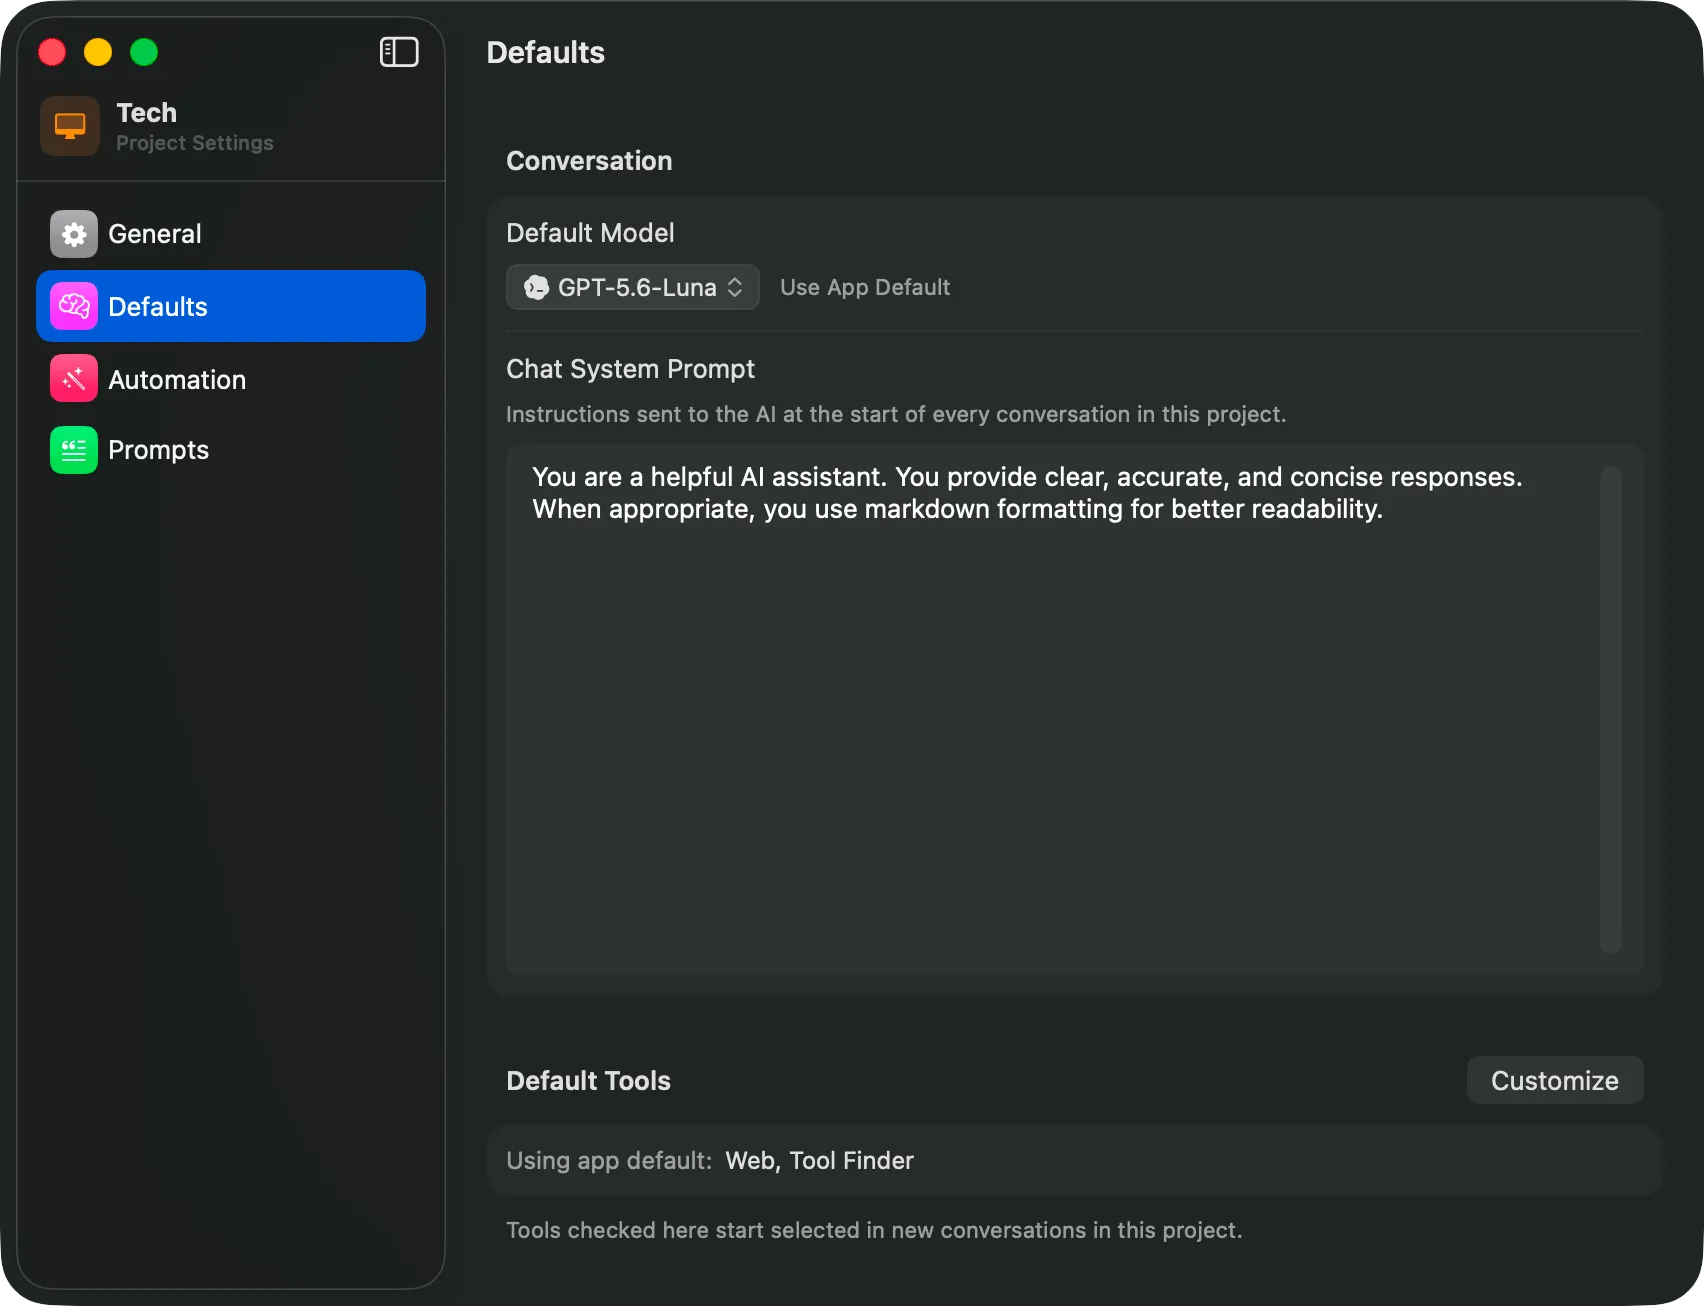Maximize the window with green button
Image resolution: width=1704 pixels, height=1306 pixels.
[144, 52]
